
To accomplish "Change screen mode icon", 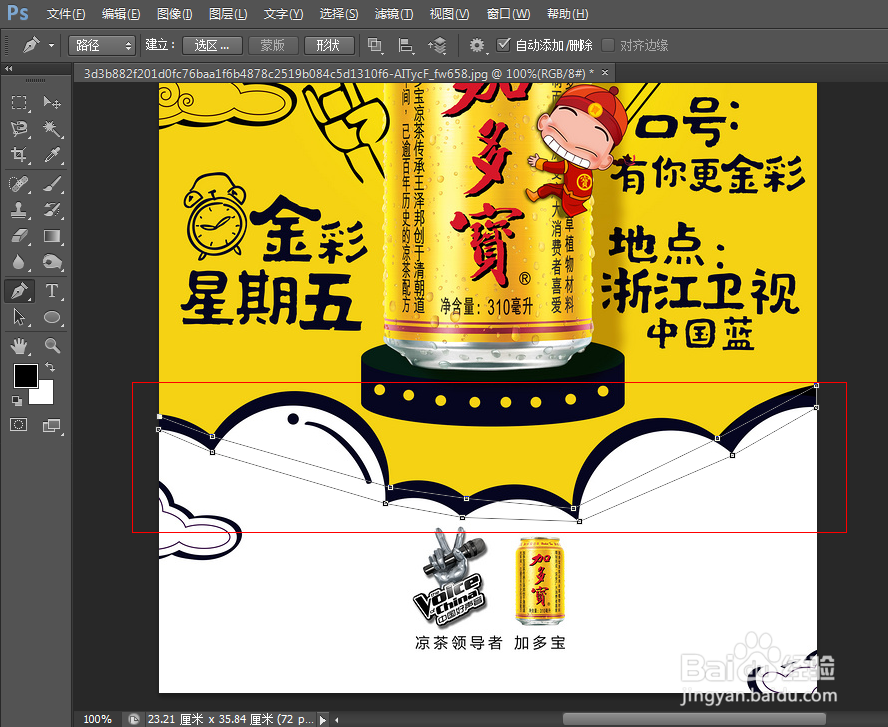I will coord(52,425).
